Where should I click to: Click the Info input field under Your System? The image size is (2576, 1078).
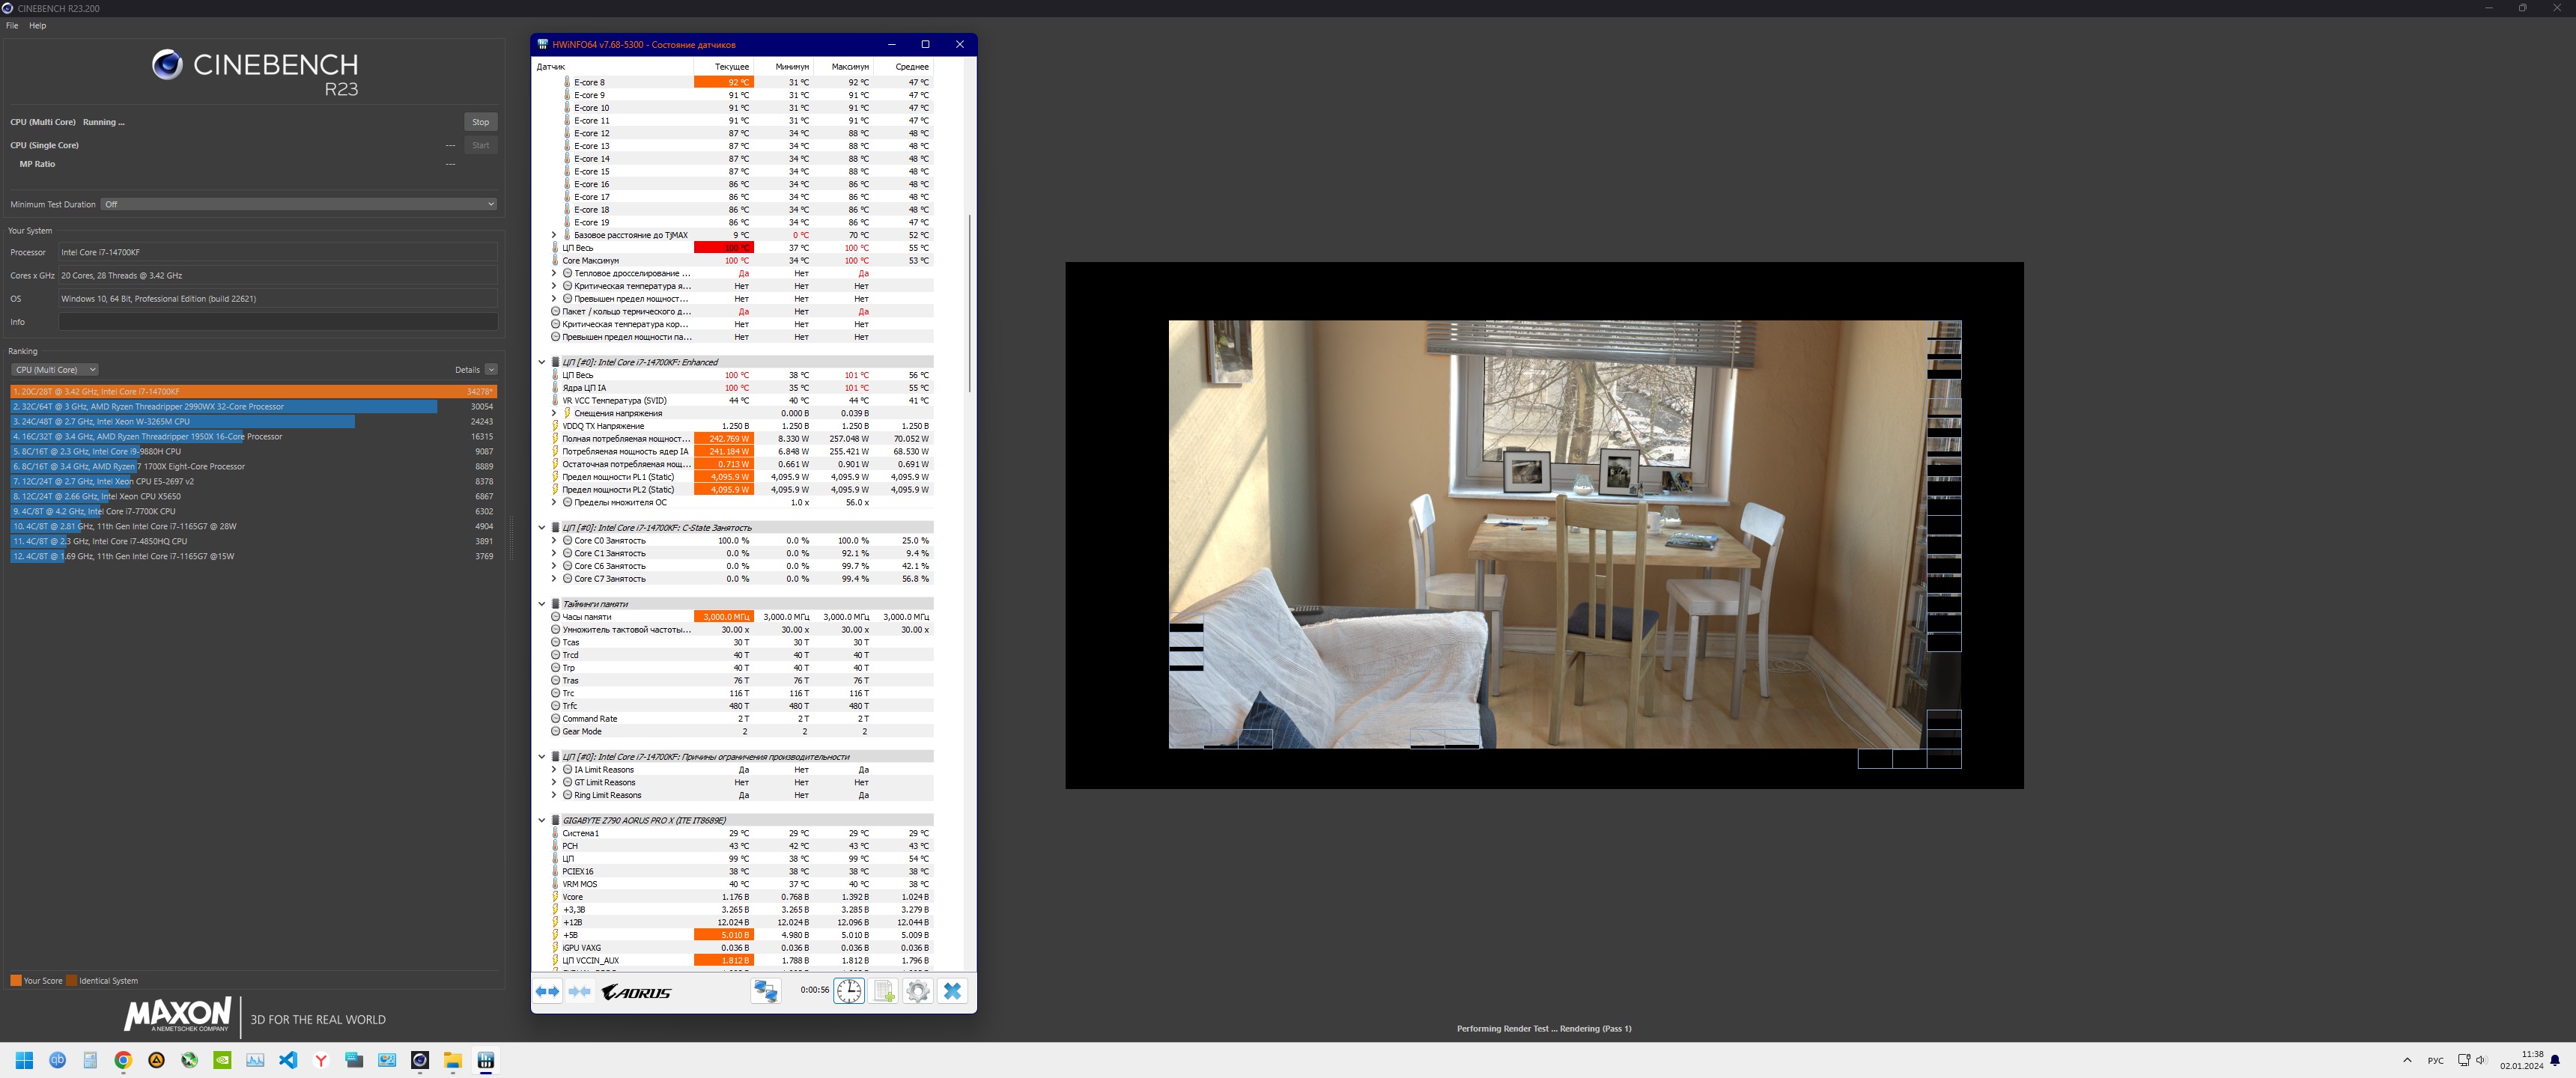pyautogui.click(x=278, y=322)
